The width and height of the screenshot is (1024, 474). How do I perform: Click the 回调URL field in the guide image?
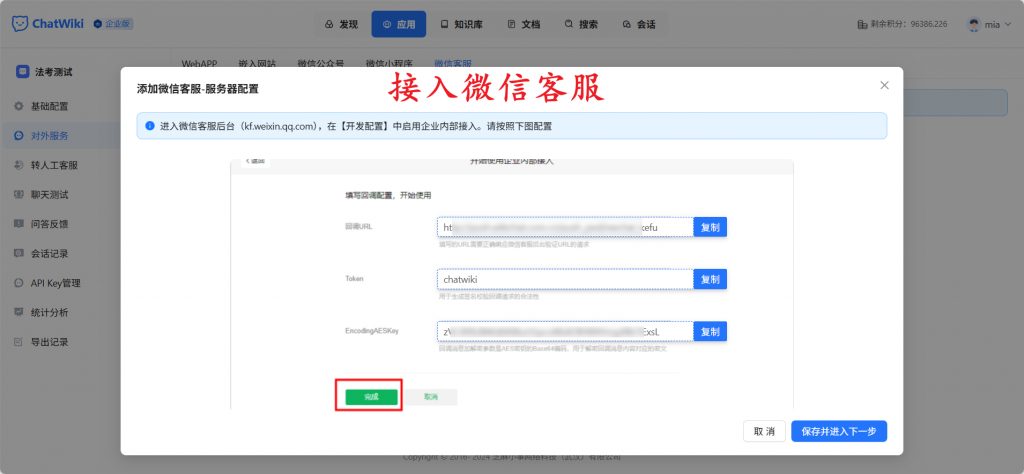point(565,227)
